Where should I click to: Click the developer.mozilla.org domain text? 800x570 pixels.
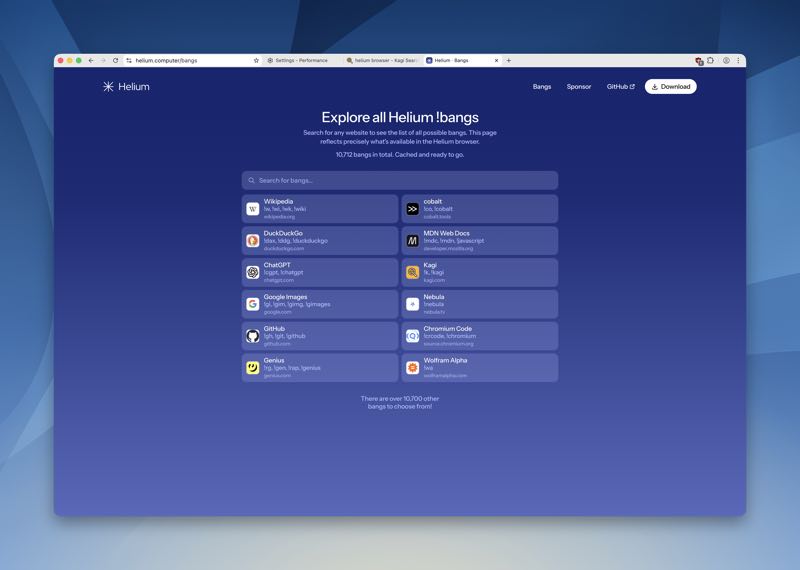(448, 249)
